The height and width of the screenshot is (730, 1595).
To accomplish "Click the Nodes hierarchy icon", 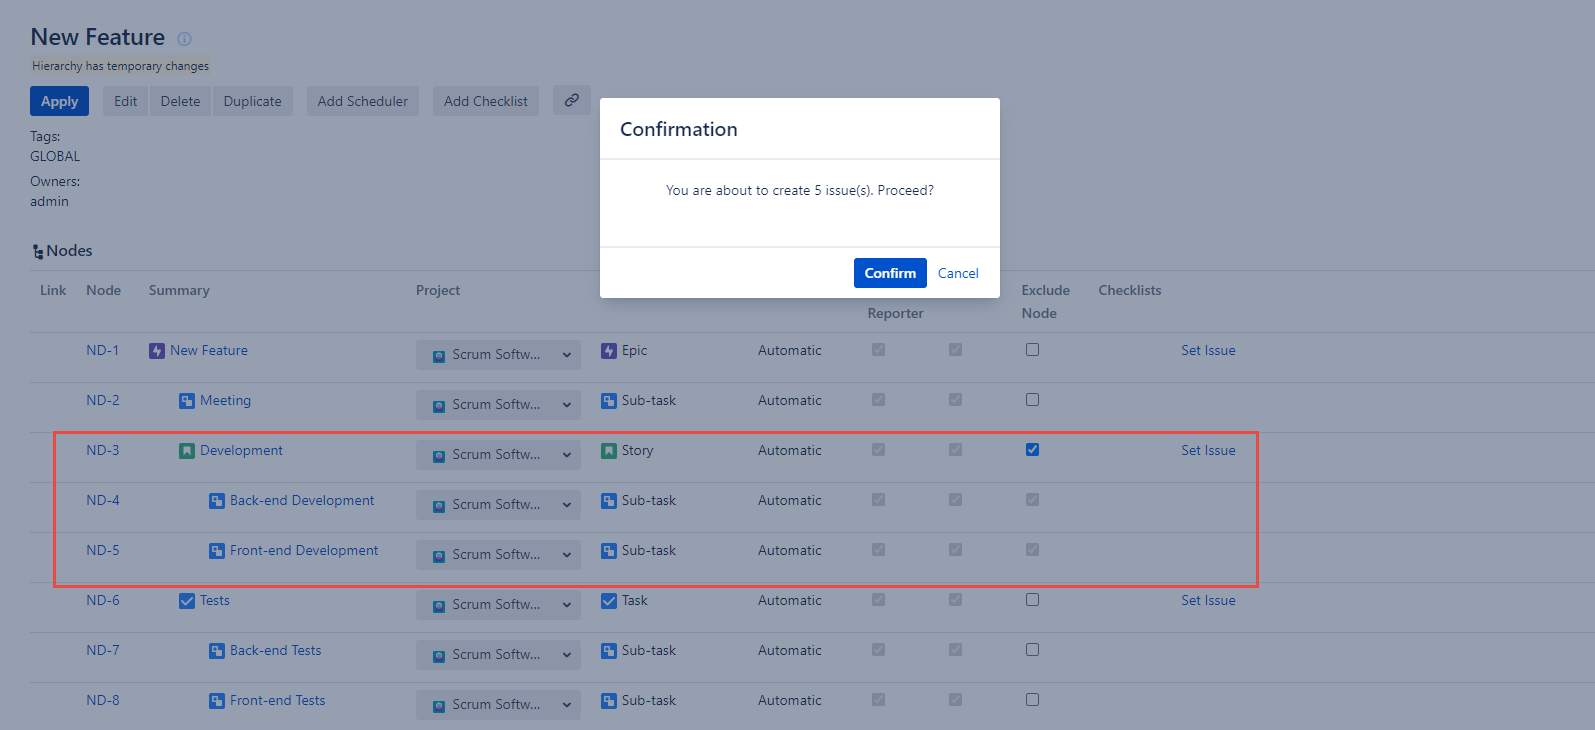I will (x=38, y=252).
